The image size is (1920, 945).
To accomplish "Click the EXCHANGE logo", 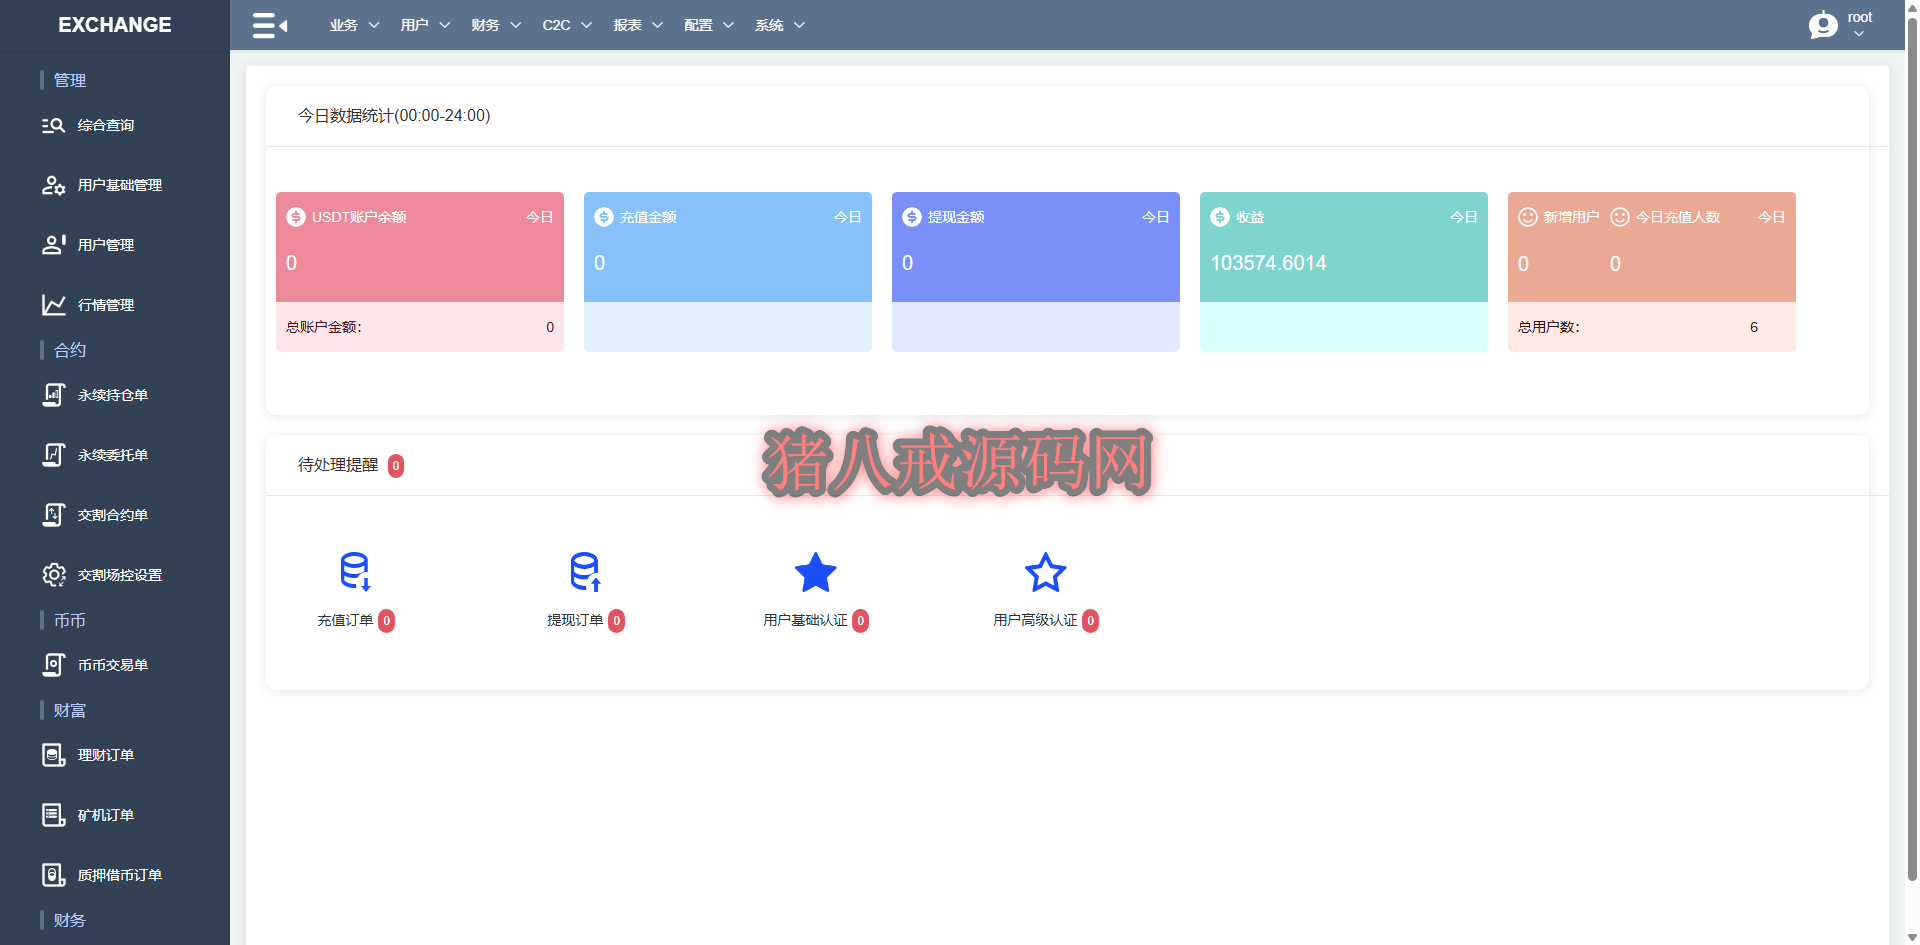I will [x=115, y=25].
